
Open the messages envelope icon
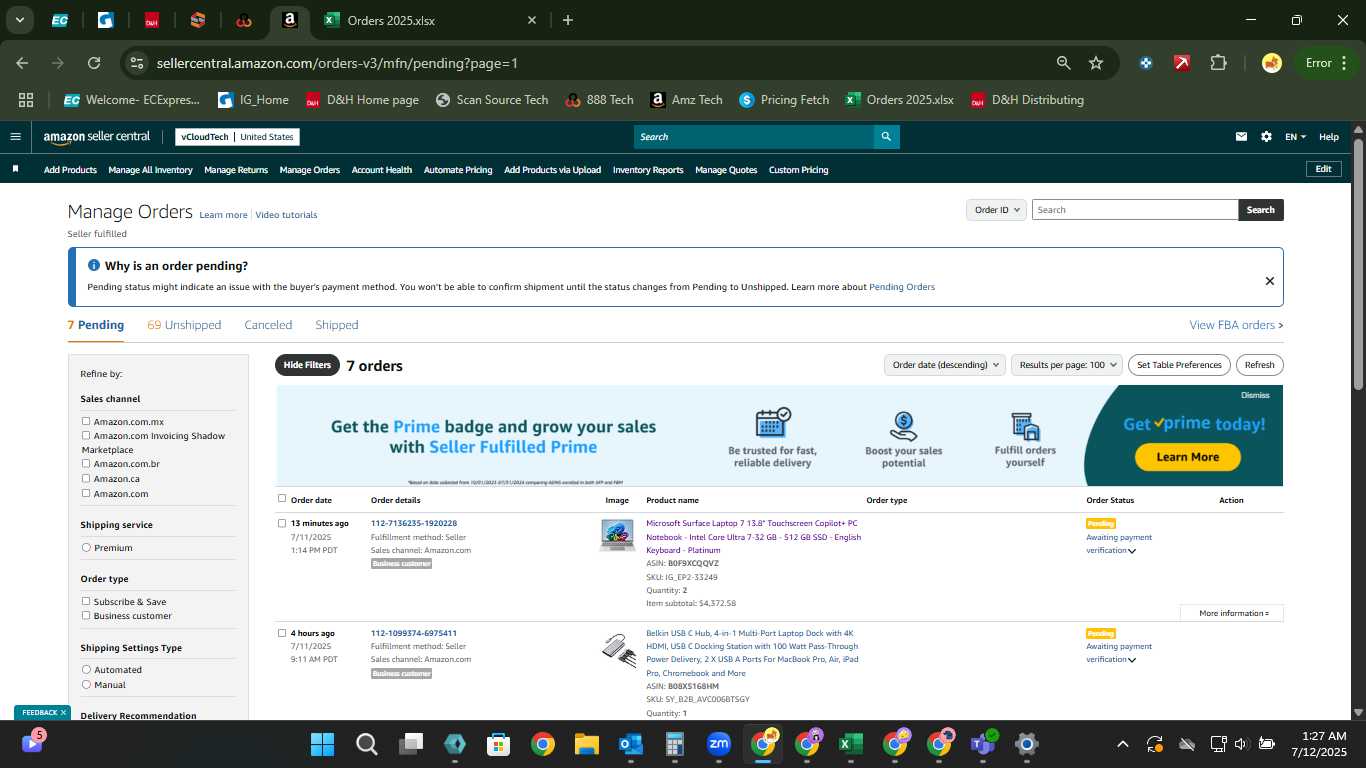1241,137
